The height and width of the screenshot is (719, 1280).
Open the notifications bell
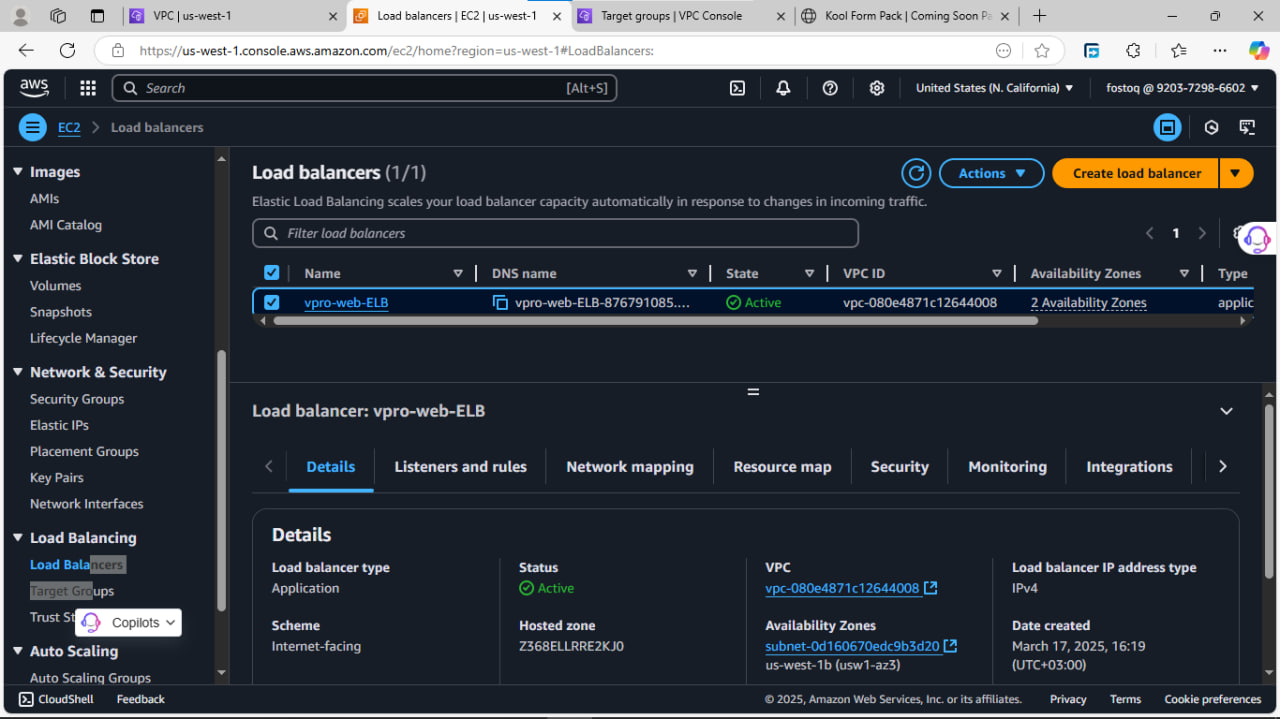(x=783, y=88)
